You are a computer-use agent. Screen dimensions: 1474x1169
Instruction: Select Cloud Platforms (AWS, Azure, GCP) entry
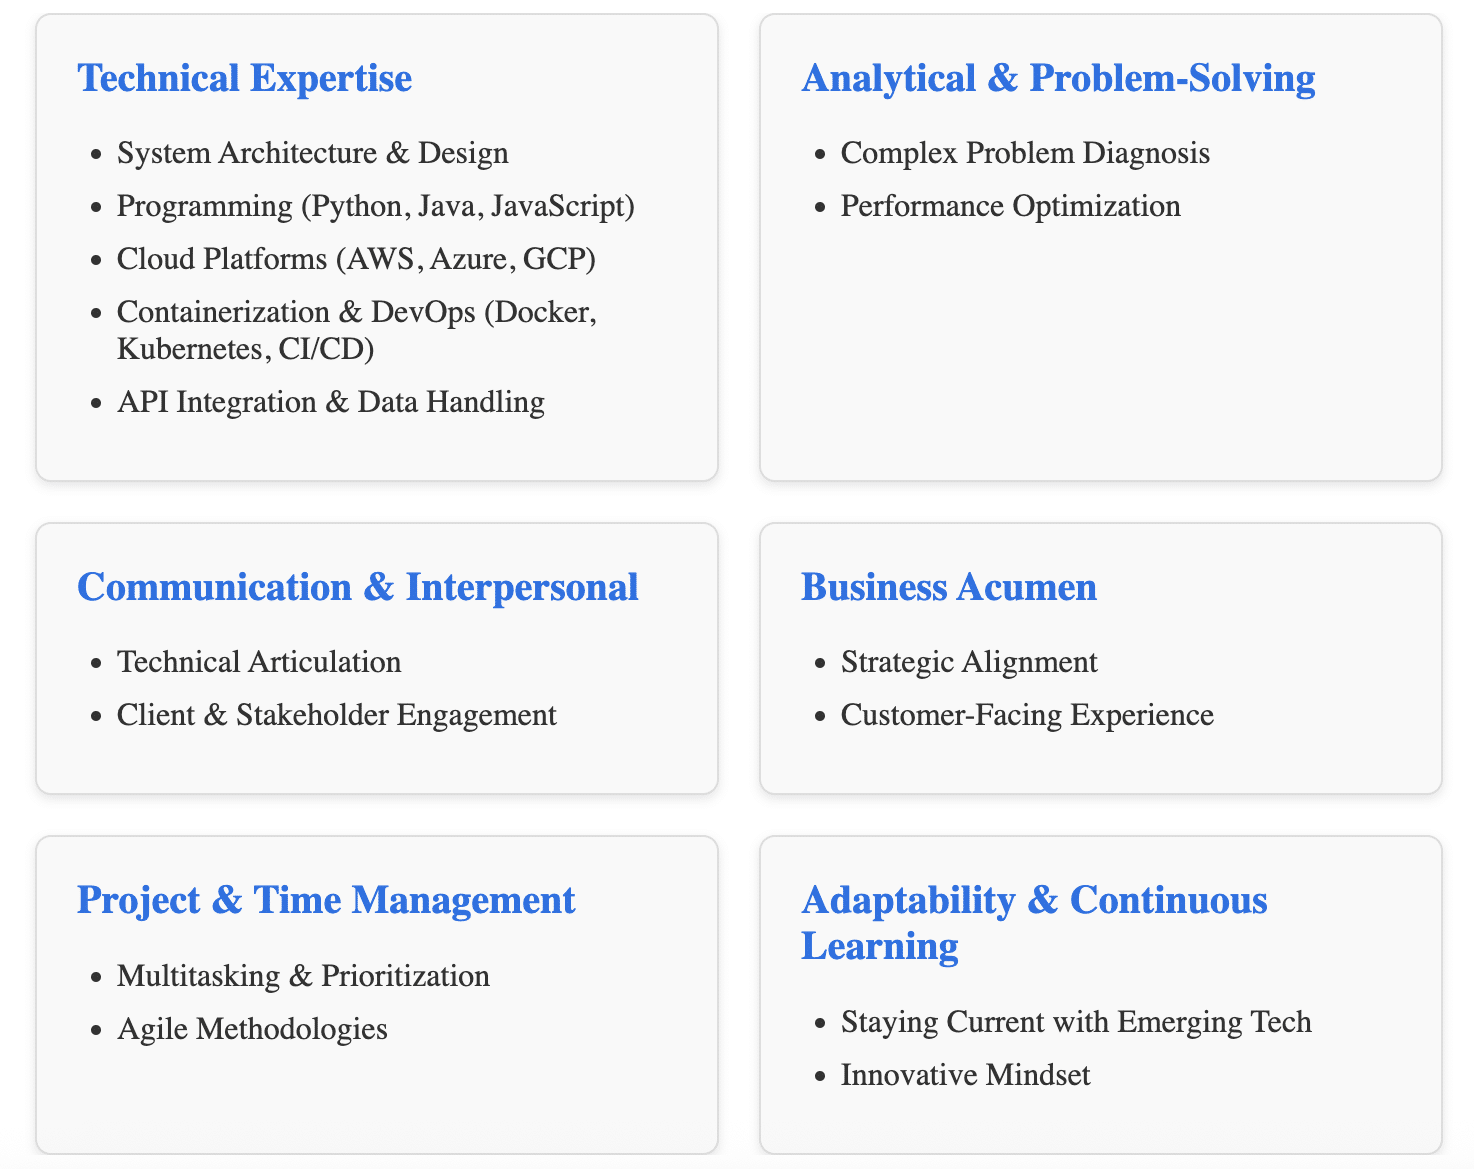point(356,259)
